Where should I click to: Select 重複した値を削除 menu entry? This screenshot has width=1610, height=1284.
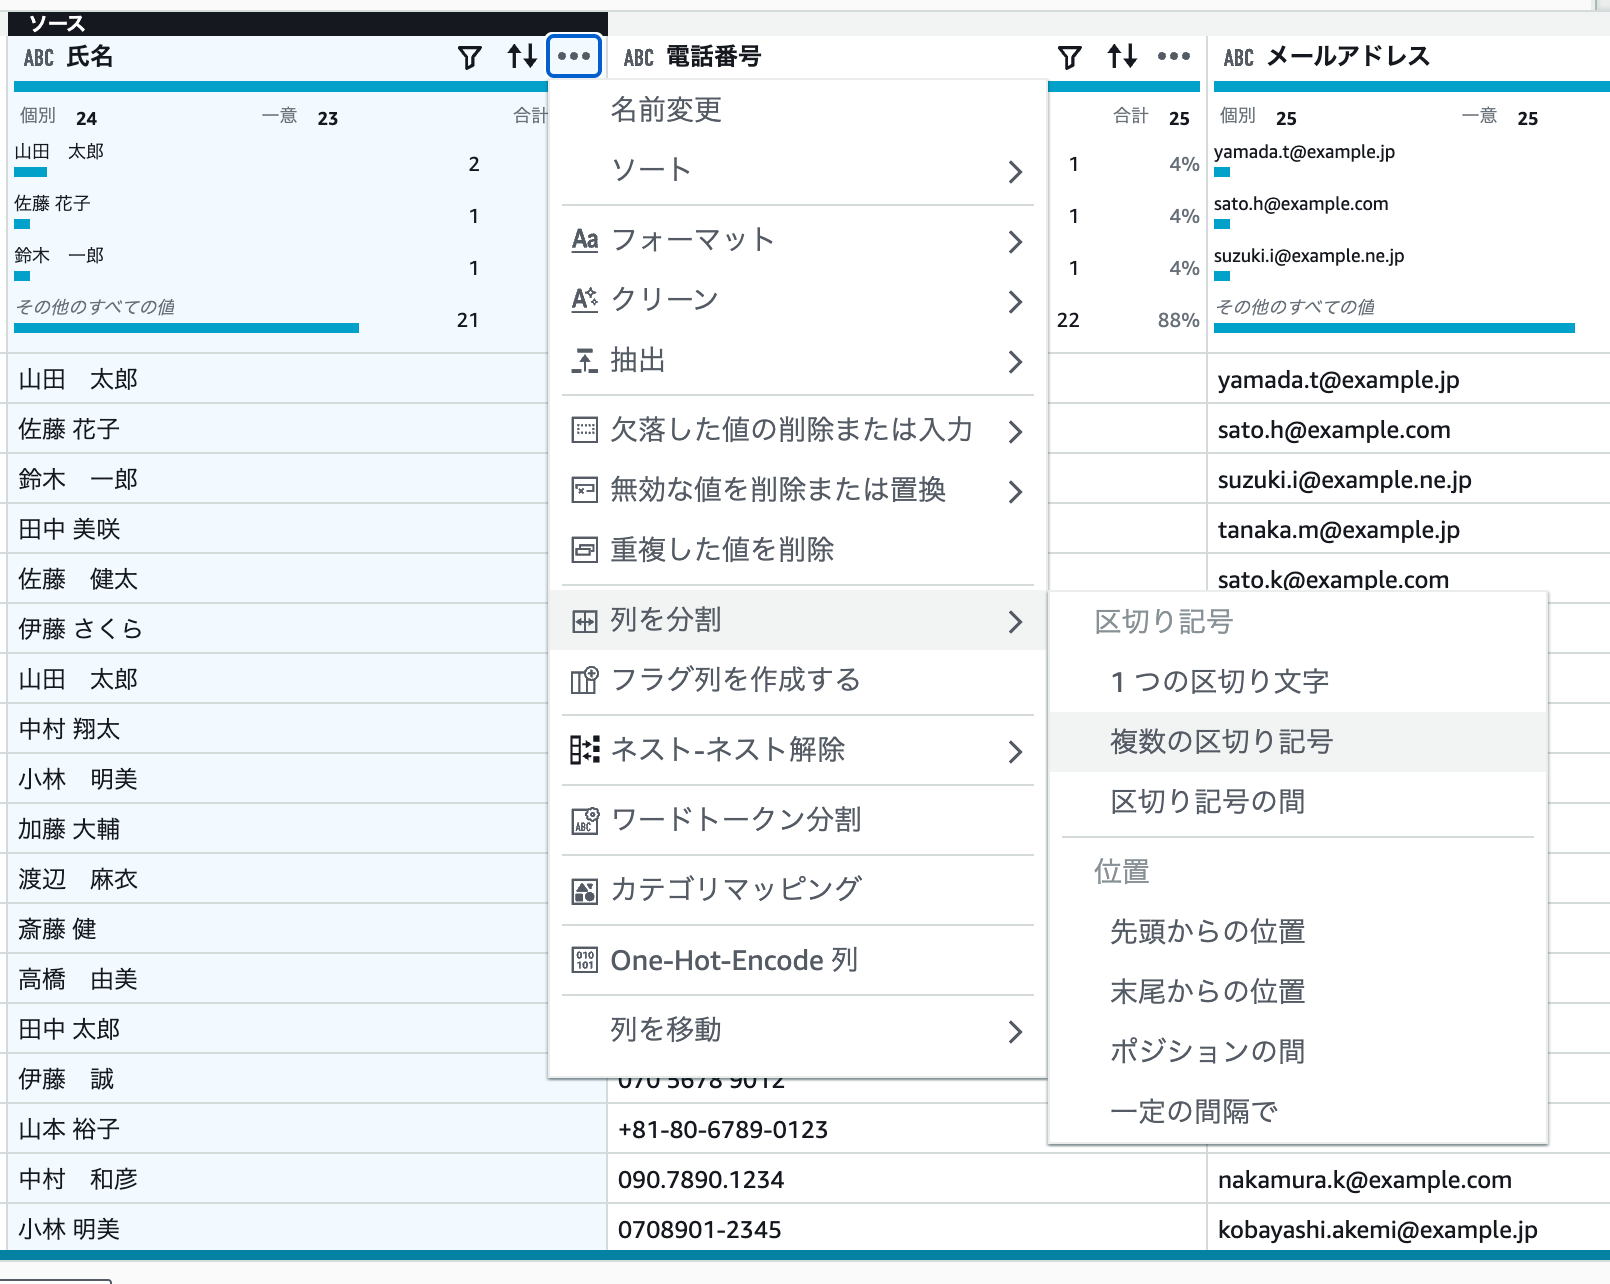click(797, 550)
